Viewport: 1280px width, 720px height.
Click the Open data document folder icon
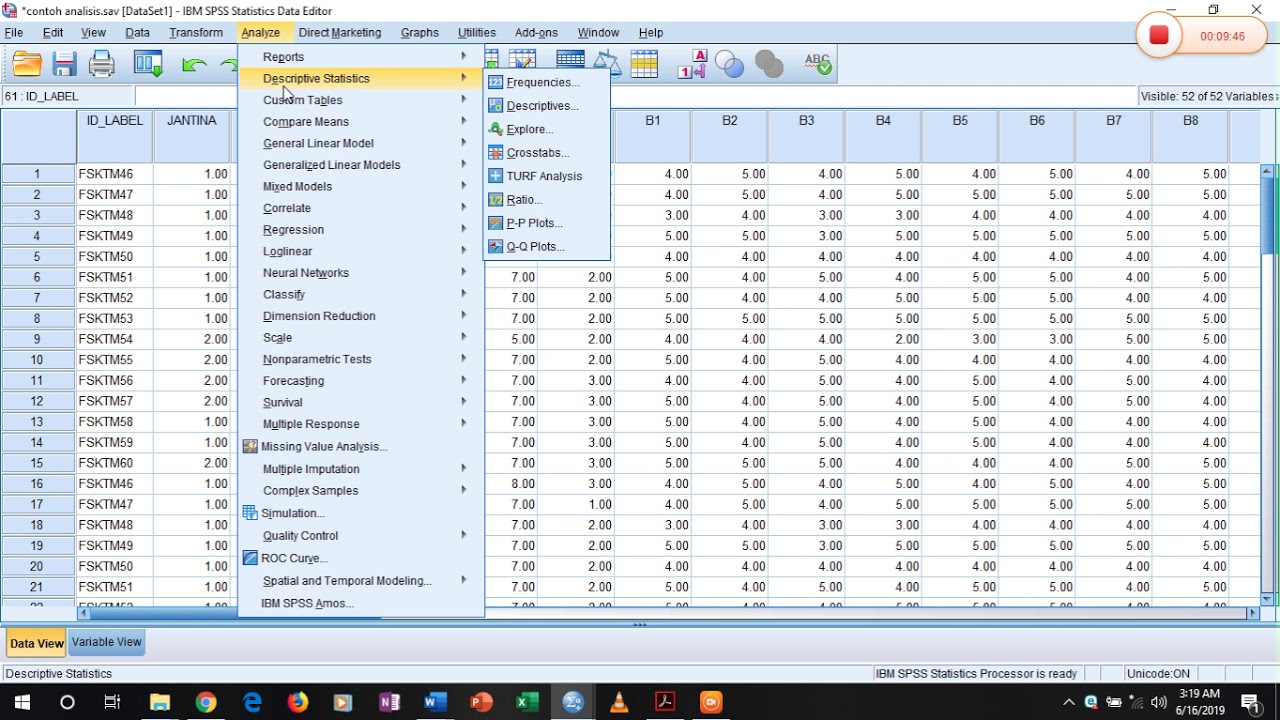tap(27, 65)
